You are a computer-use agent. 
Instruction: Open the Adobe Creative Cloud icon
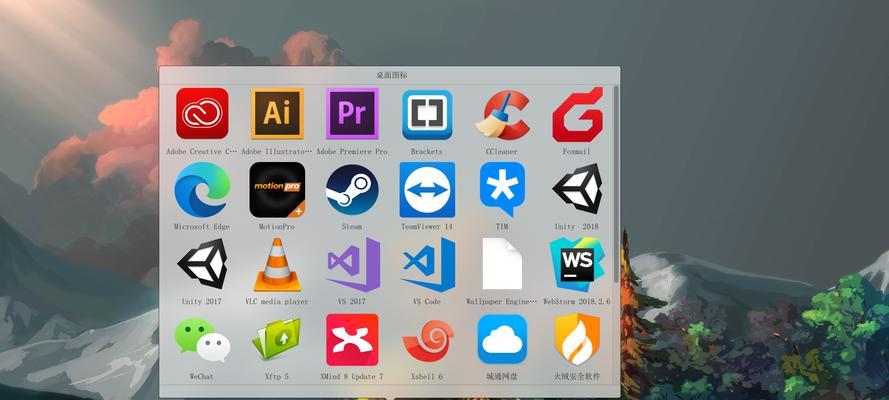point(202,113)
